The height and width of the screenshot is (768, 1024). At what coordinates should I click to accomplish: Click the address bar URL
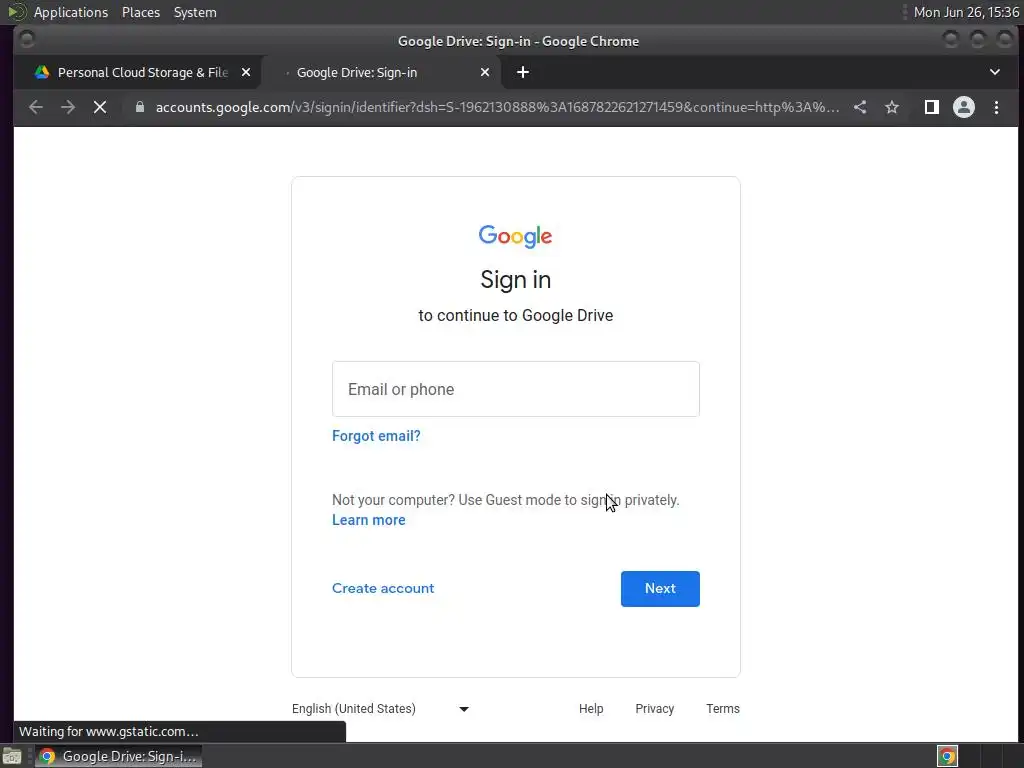pyautogui.click(x=498, y=107)
